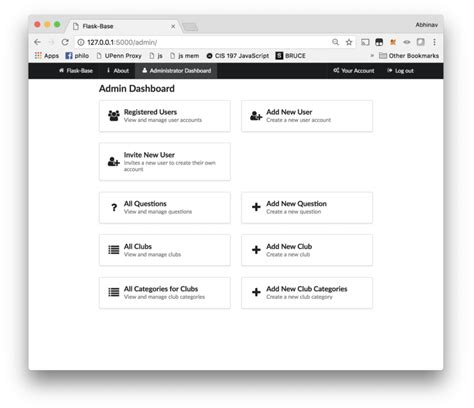Open the Add New Club card
This screenshot has height=408, width=474.
(x=307, y=250)
